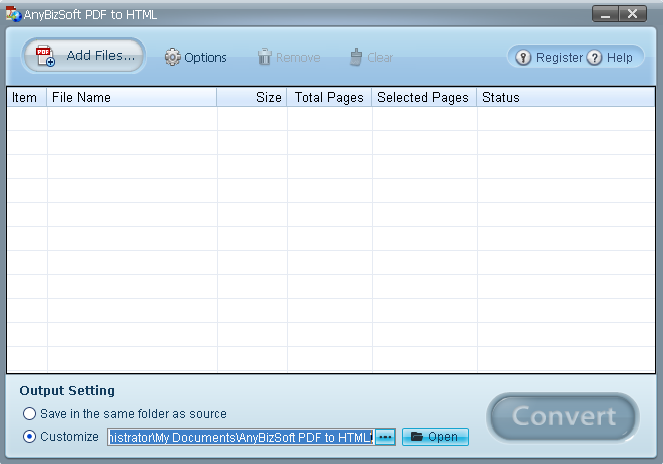Click the browse ellipsis button
Viewport: 663px width, 464px height.
pyautogui.click(x=385, y=437)
